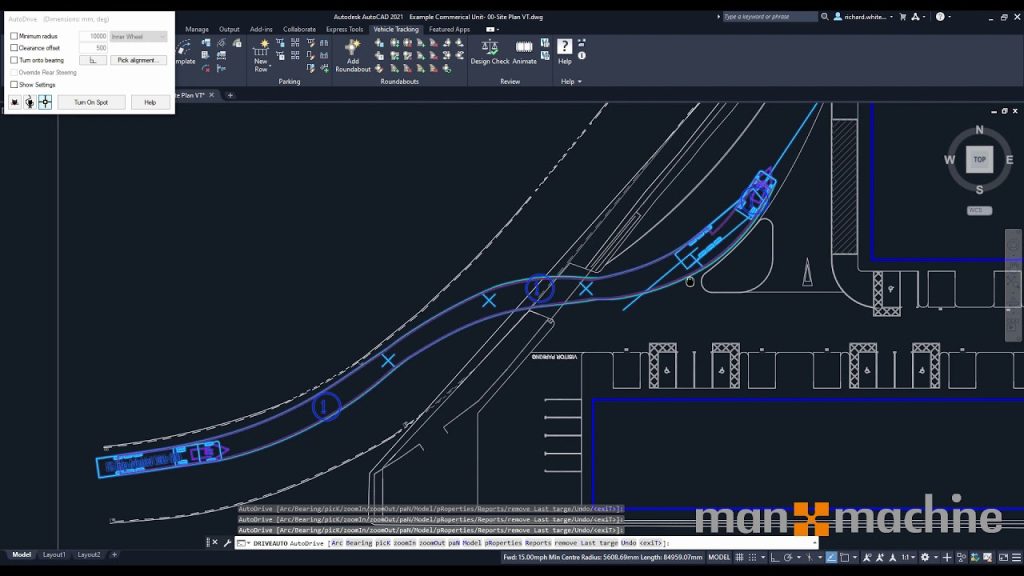Check the Turn onto bearing option
Screen dimensions: 1024x576
tap(14, 60)
